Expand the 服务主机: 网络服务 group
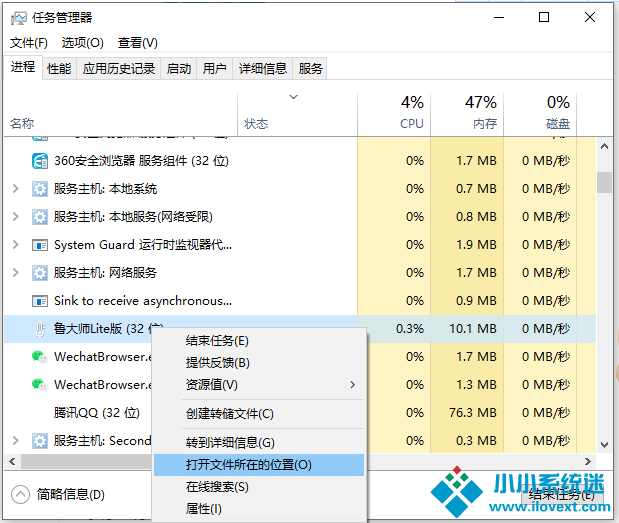Screen dimensions: 619x523 click(16, 273)
